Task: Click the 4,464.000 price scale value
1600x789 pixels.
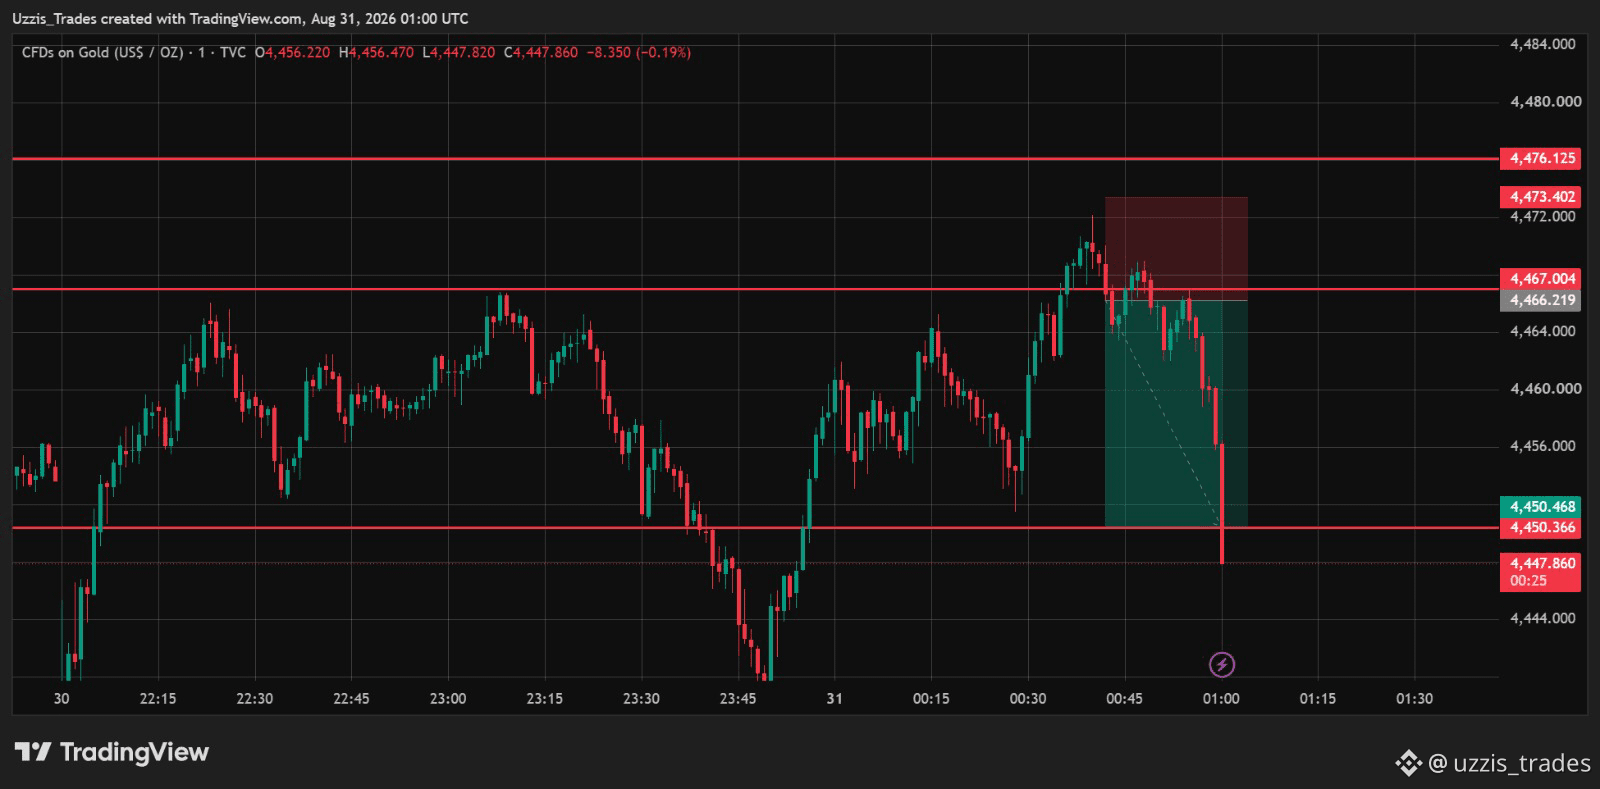Action: coord(1544,331)
